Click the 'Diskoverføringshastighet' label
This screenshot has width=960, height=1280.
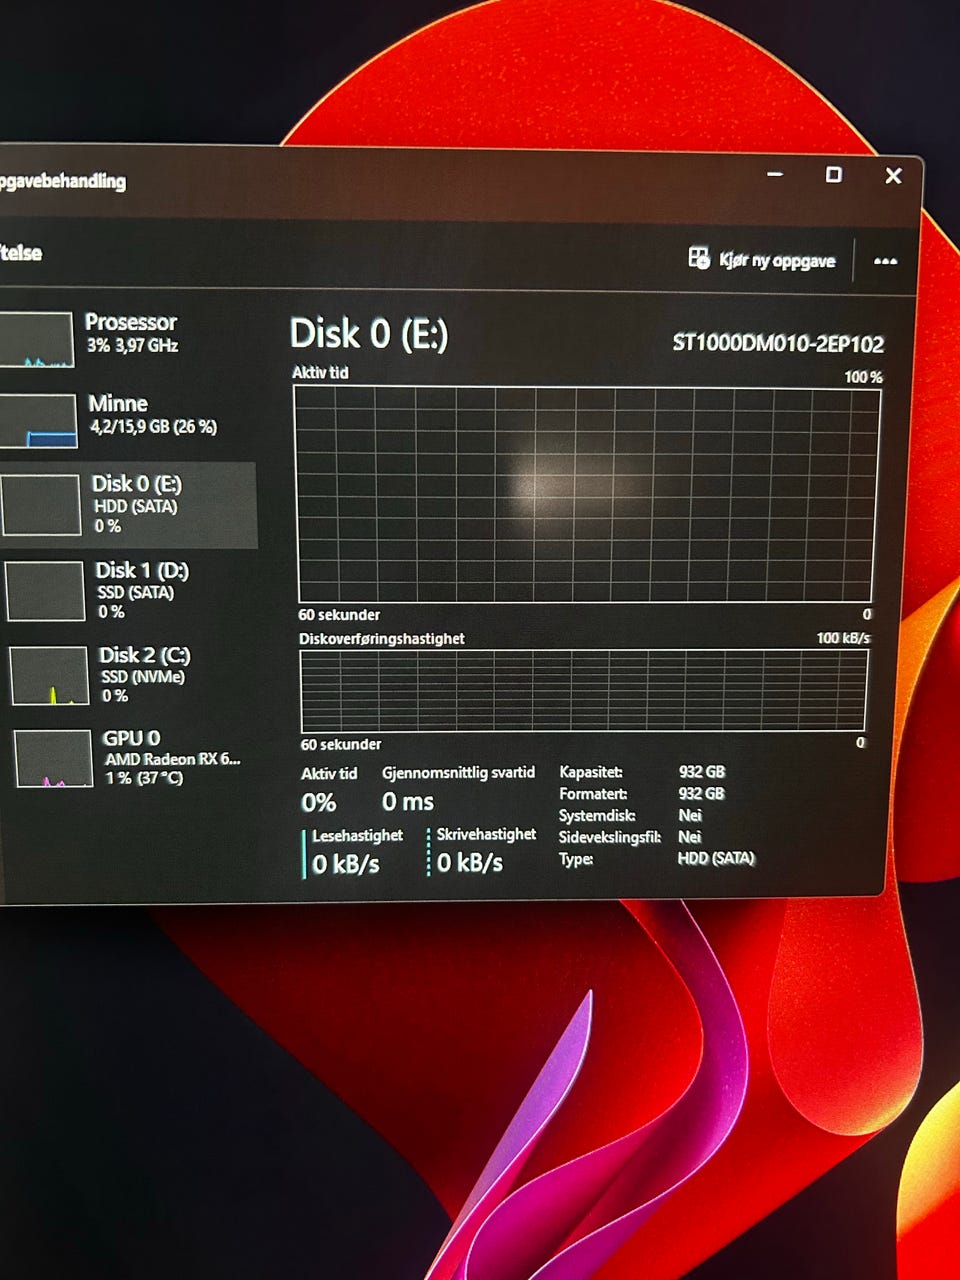pyautogui.click(x=382, y=638)
